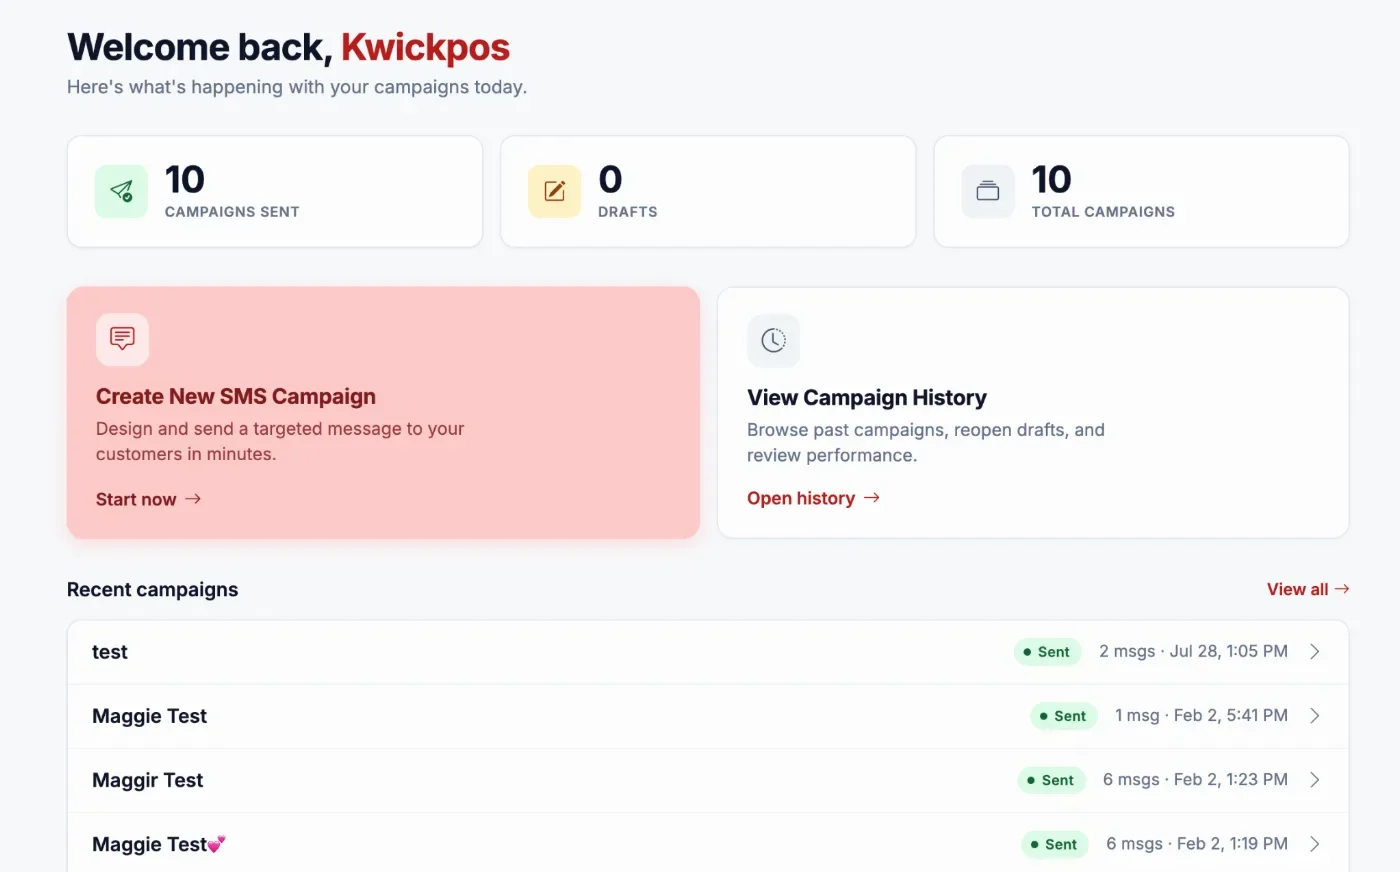
Task: Click the 10 Campaigns Sent stat card
Action: (275, 191)
